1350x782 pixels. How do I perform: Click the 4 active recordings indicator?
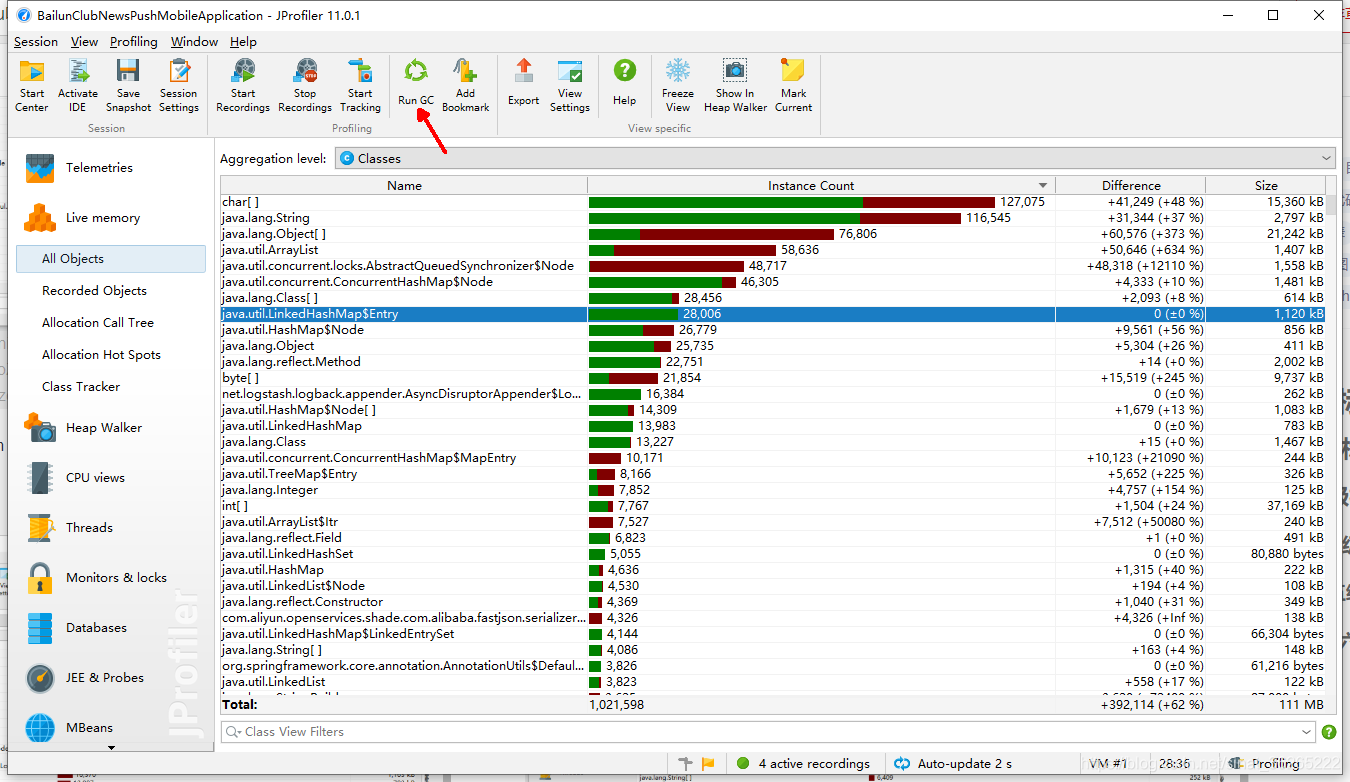pos(803,764)
